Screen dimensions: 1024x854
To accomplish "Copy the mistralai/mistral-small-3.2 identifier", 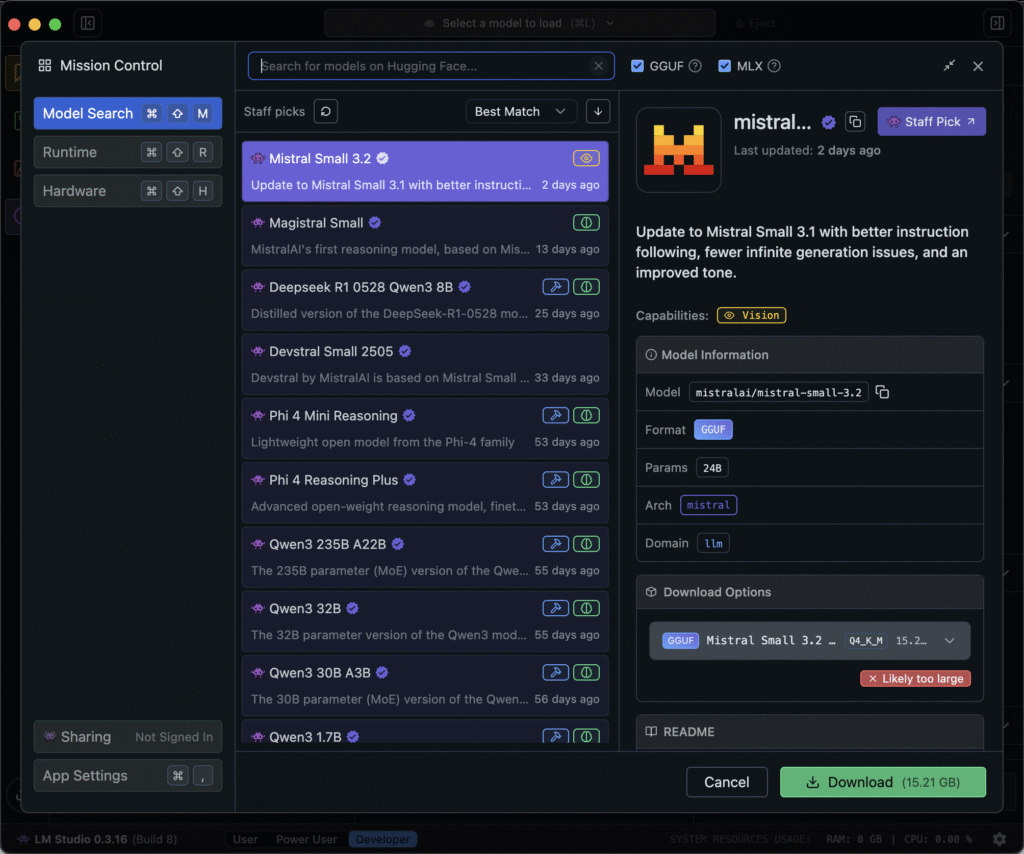I will (882, 392).
